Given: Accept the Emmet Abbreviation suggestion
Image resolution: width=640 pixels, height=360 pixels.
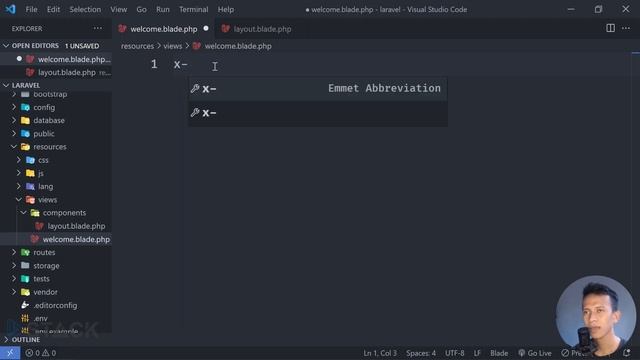Looking at the screenshot, I should [318, 89].
